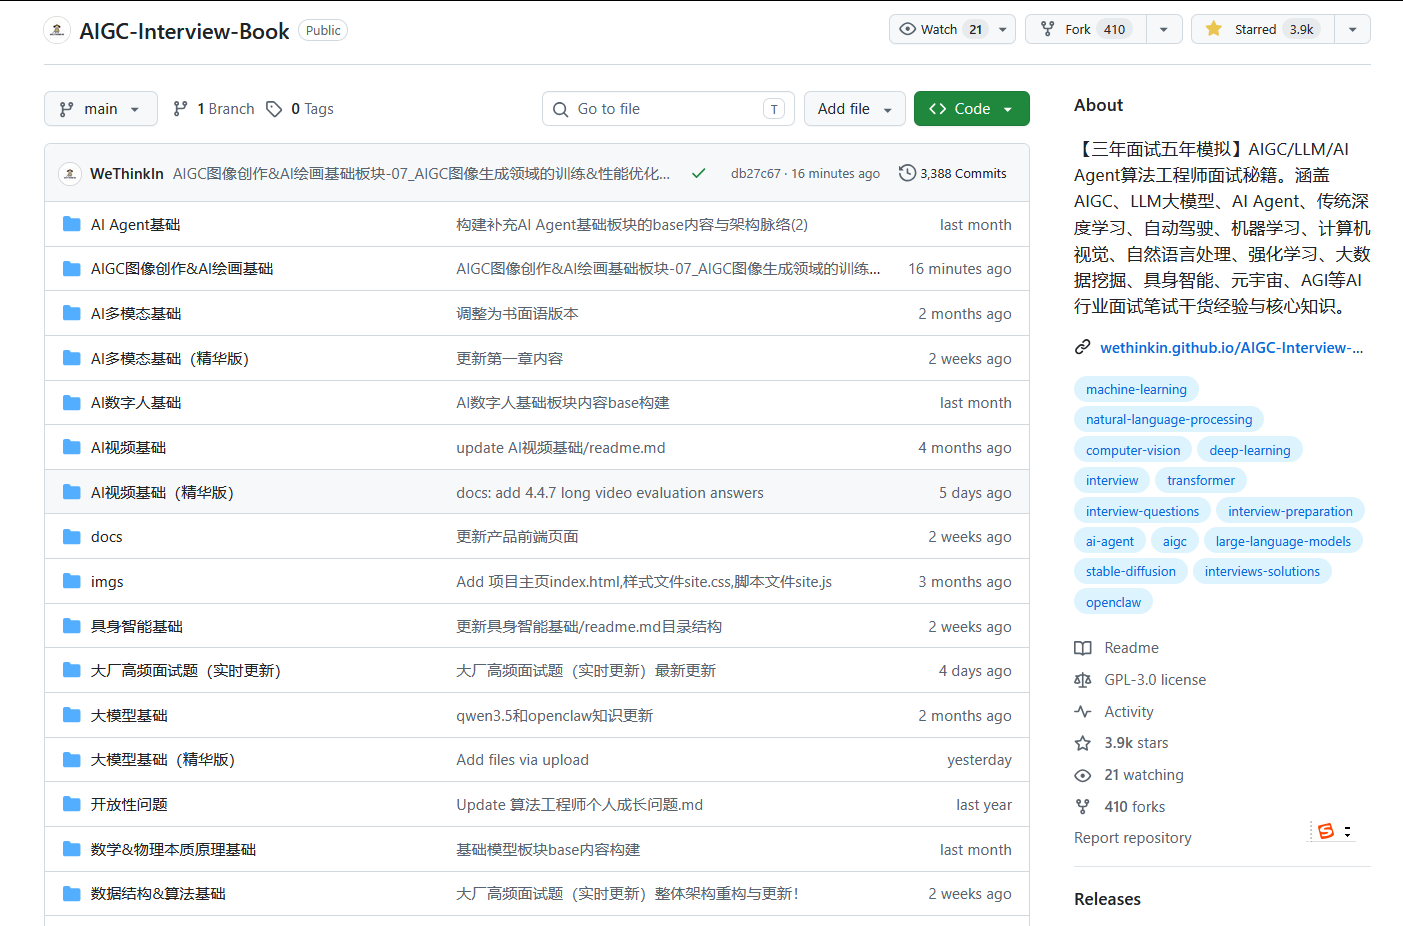Open the main branch selector dropdown
Image resolution: width=1403 pixels, height=926 pixels.
(101, 109)
